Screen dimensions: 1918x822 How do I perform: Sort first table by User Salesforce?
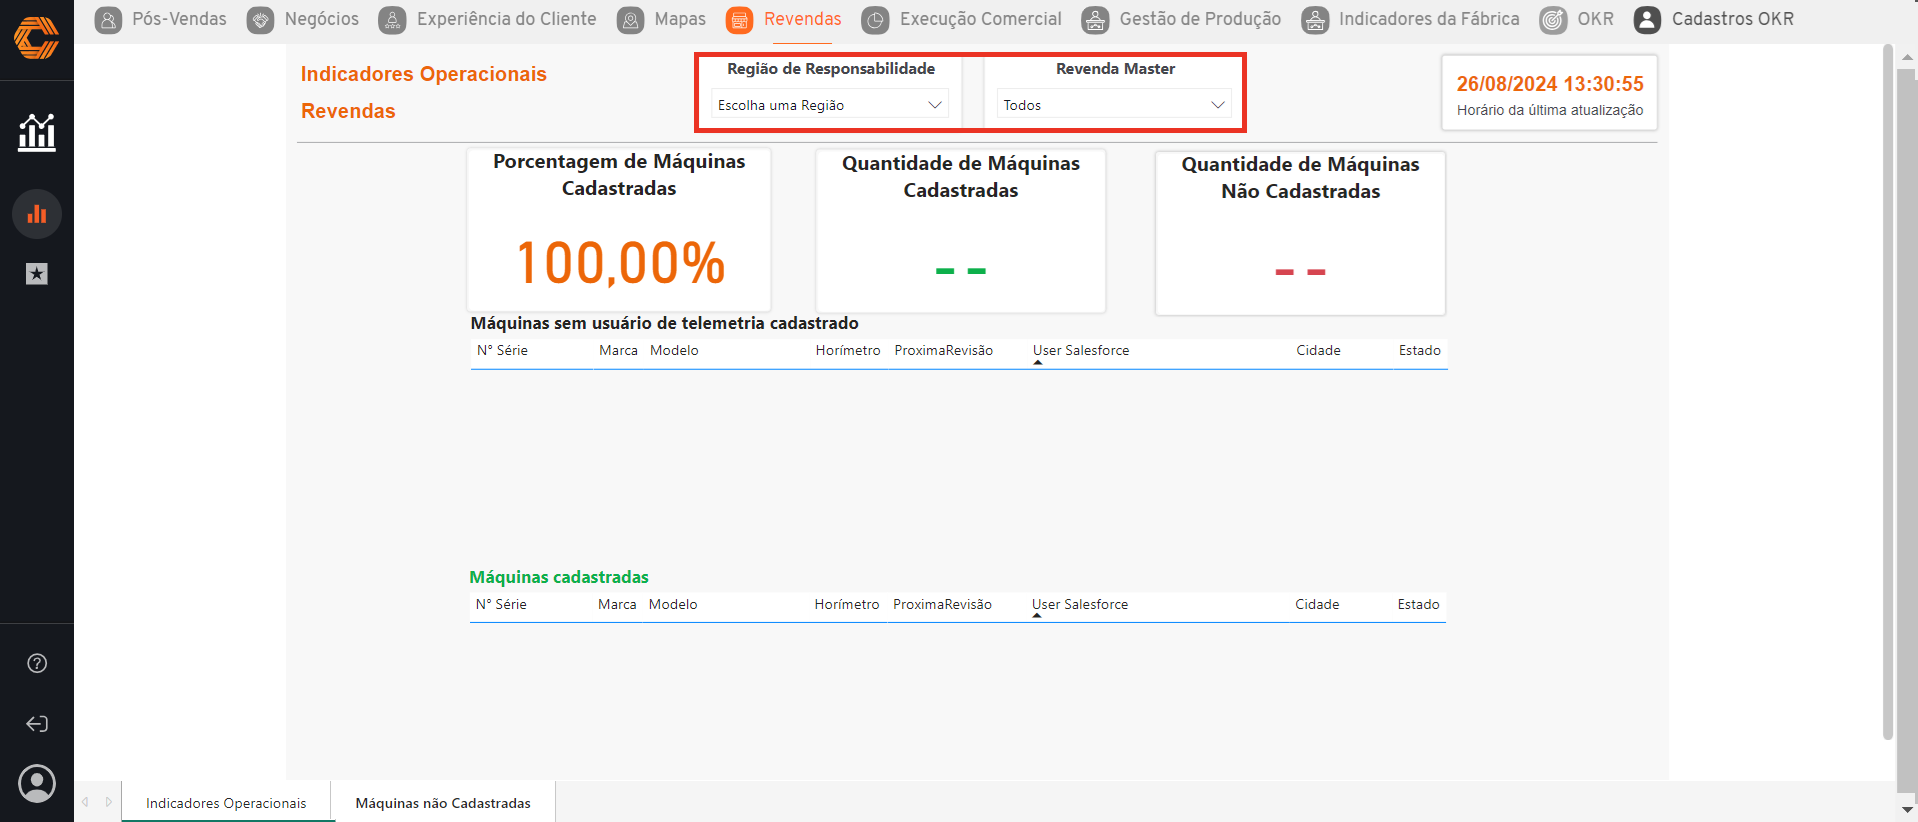[x=1081, y=351]
